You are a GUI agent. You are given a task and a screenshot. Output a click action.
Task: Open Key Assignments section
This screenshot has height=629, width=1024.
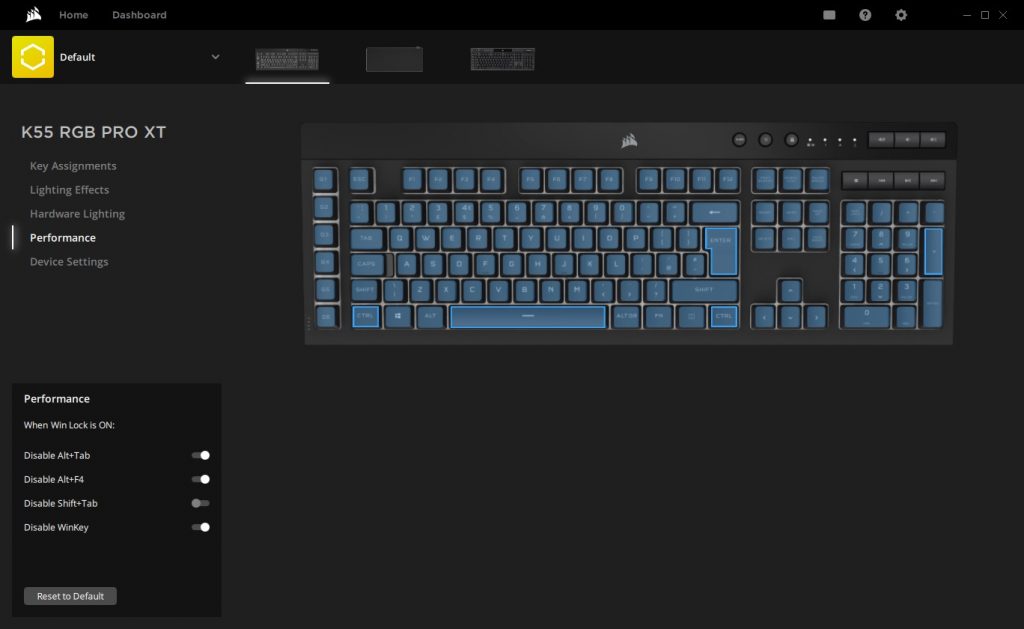tap(73, 166)
